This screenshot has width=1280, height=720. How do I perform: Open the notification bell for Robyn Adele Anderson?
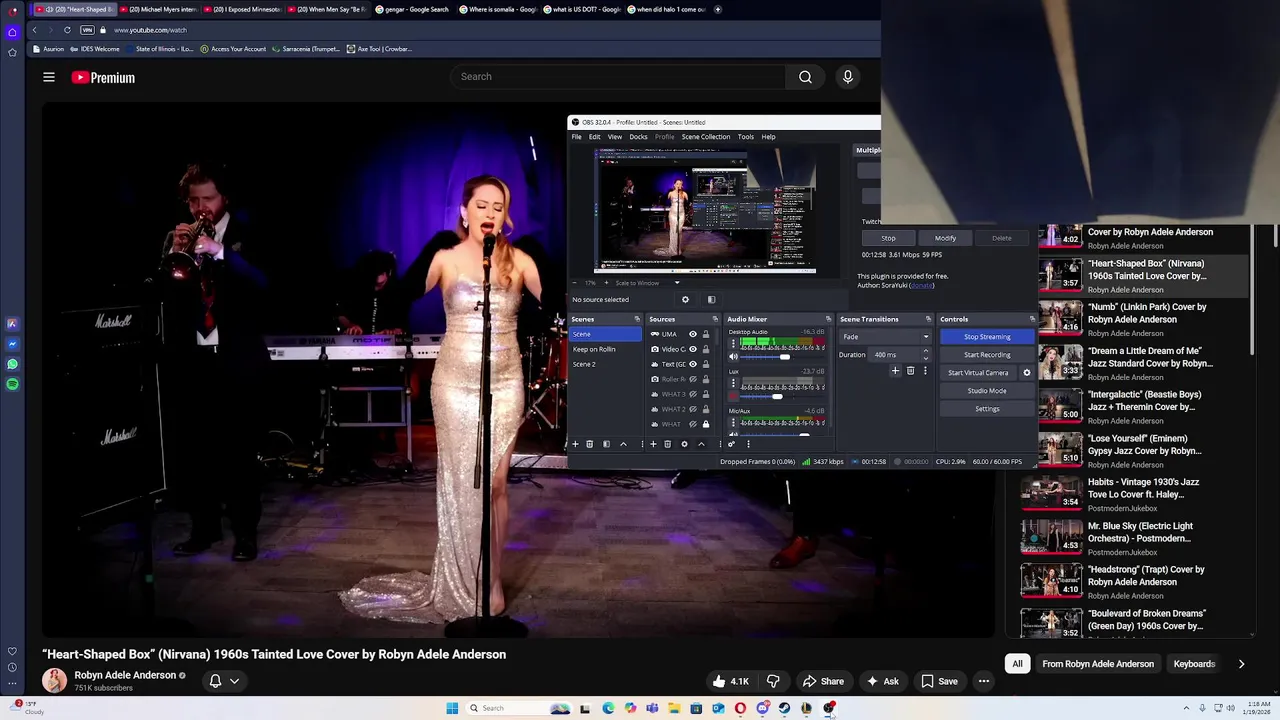[x=215, y=681]
